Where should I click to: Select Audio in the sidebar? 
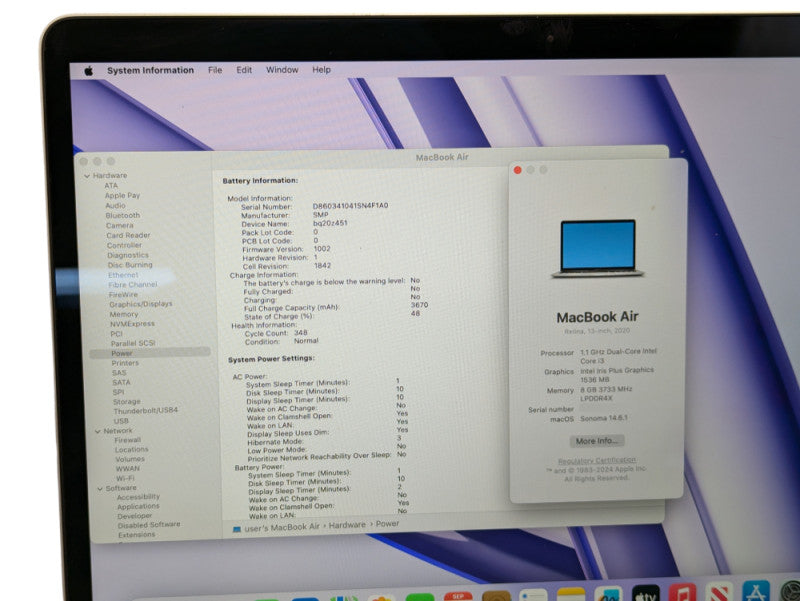[115, 206]
